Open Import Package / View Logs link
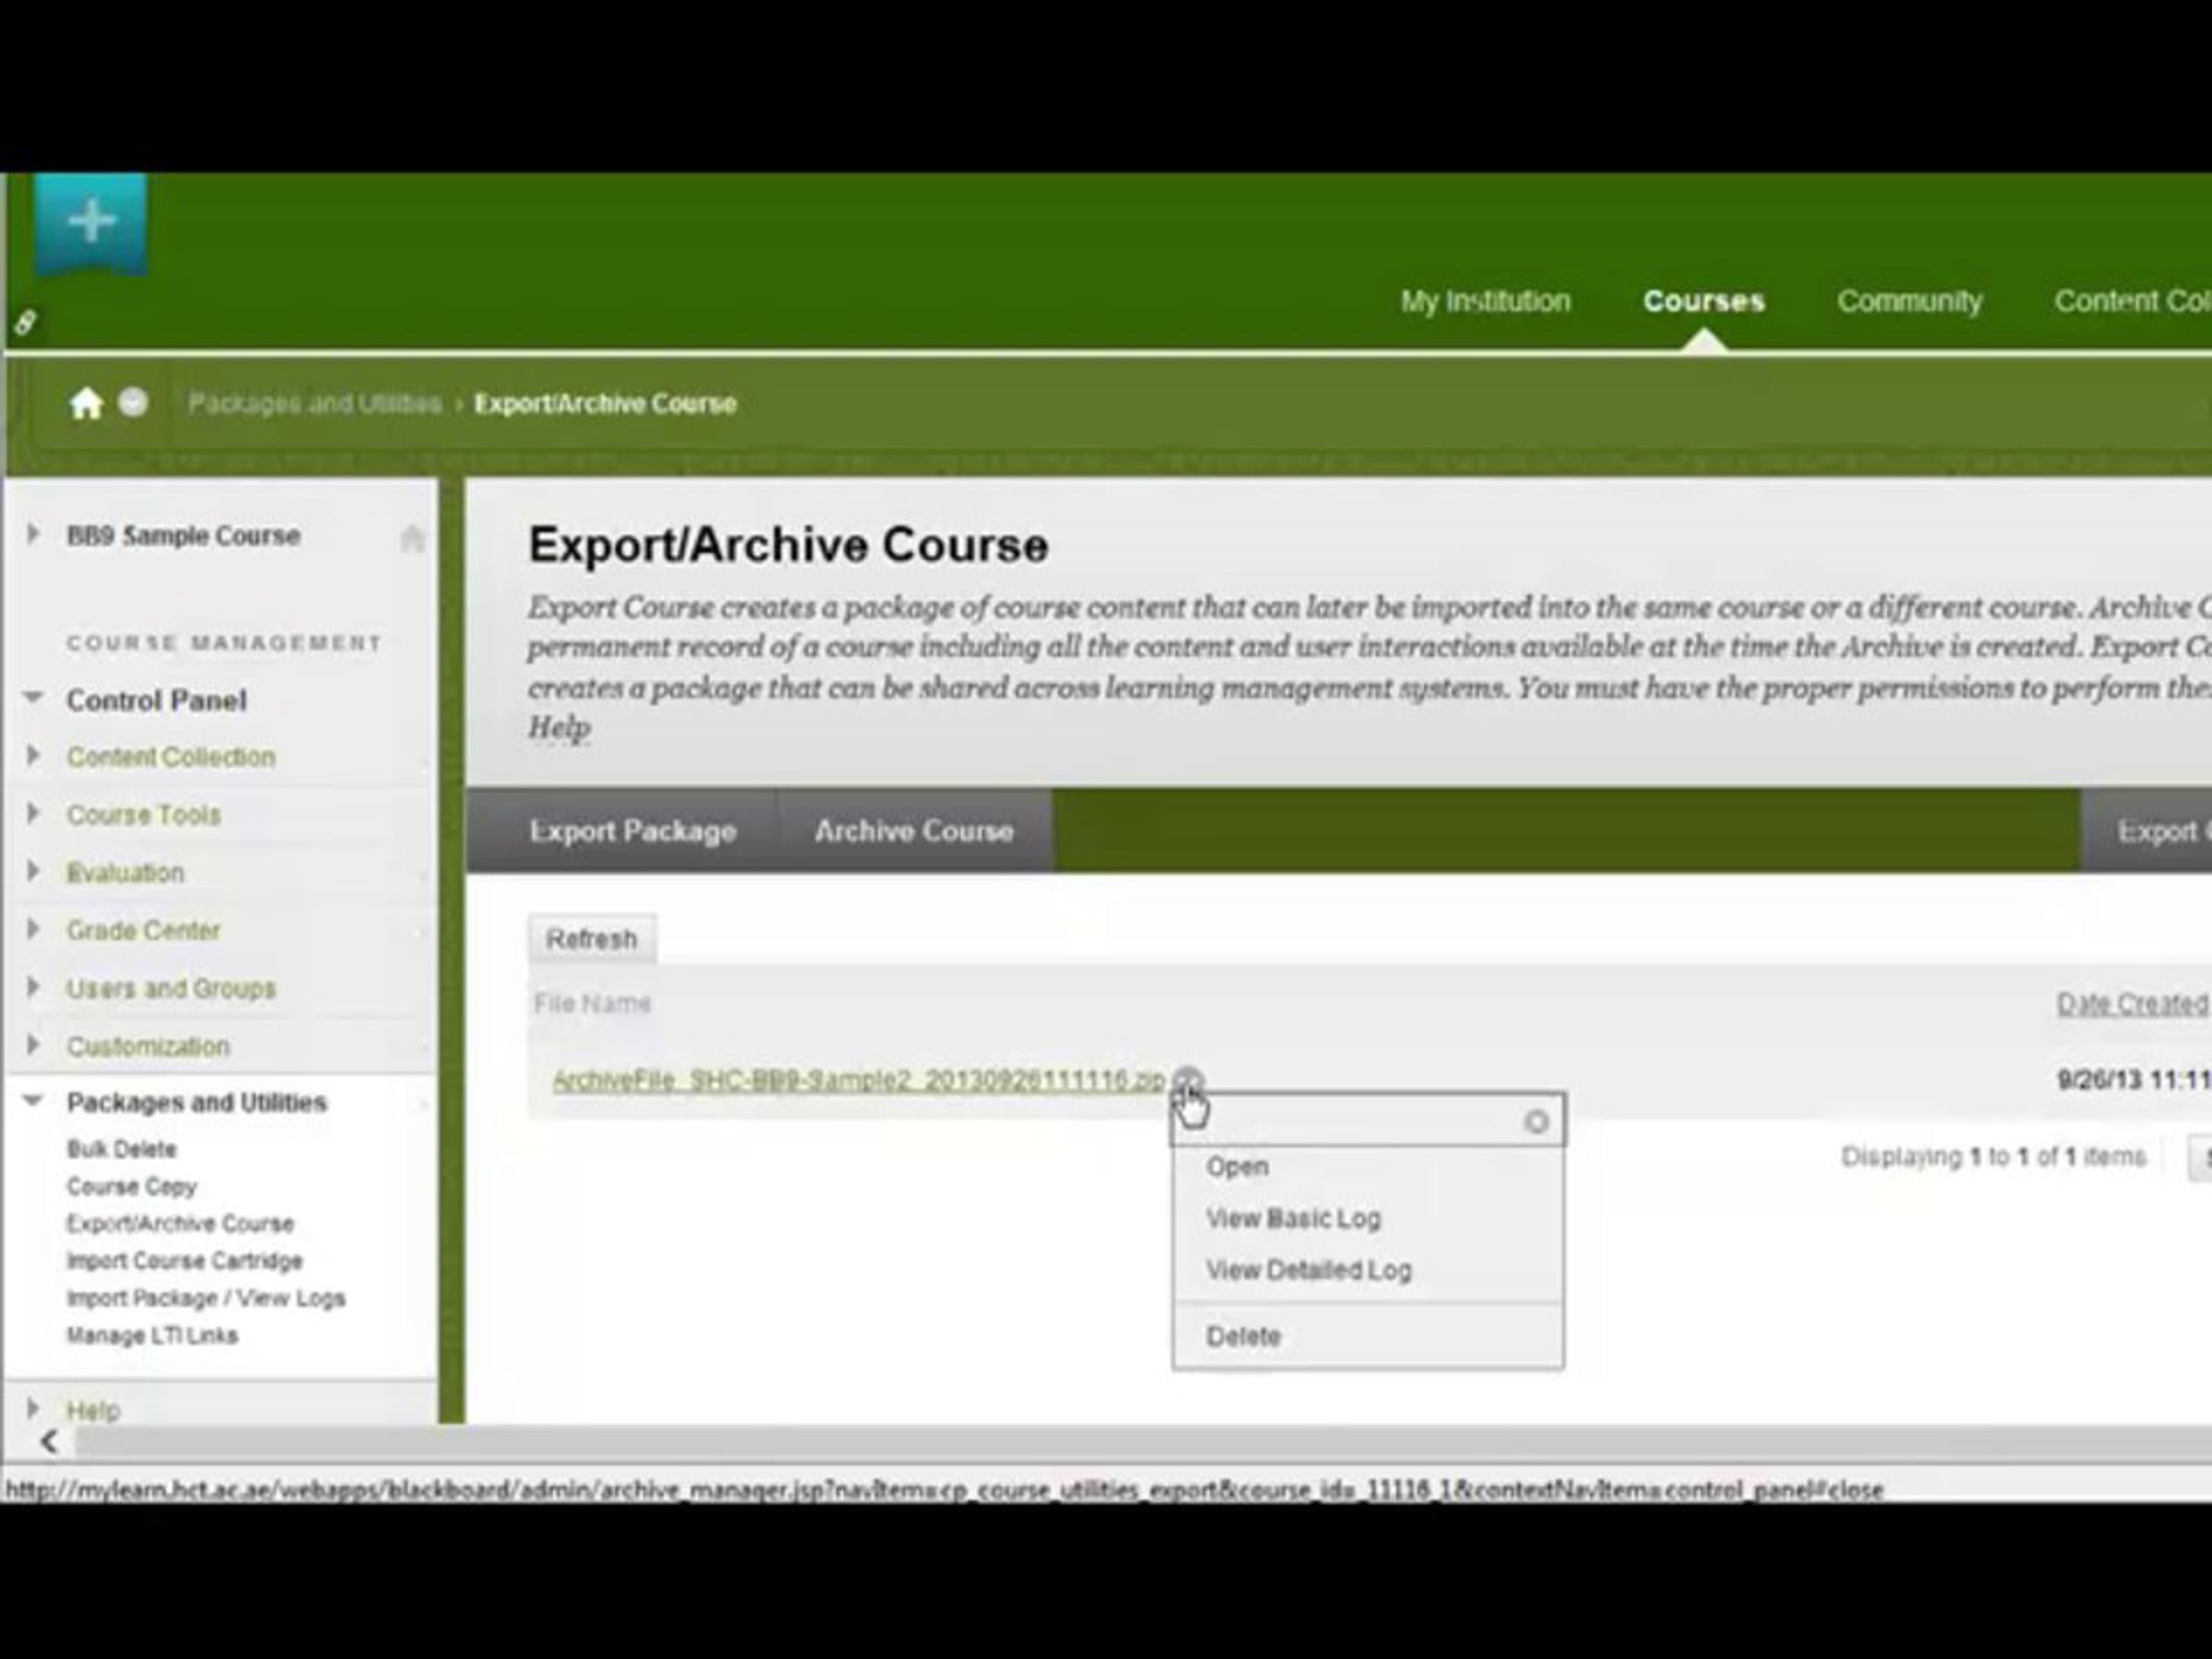 pos(205,1298)
